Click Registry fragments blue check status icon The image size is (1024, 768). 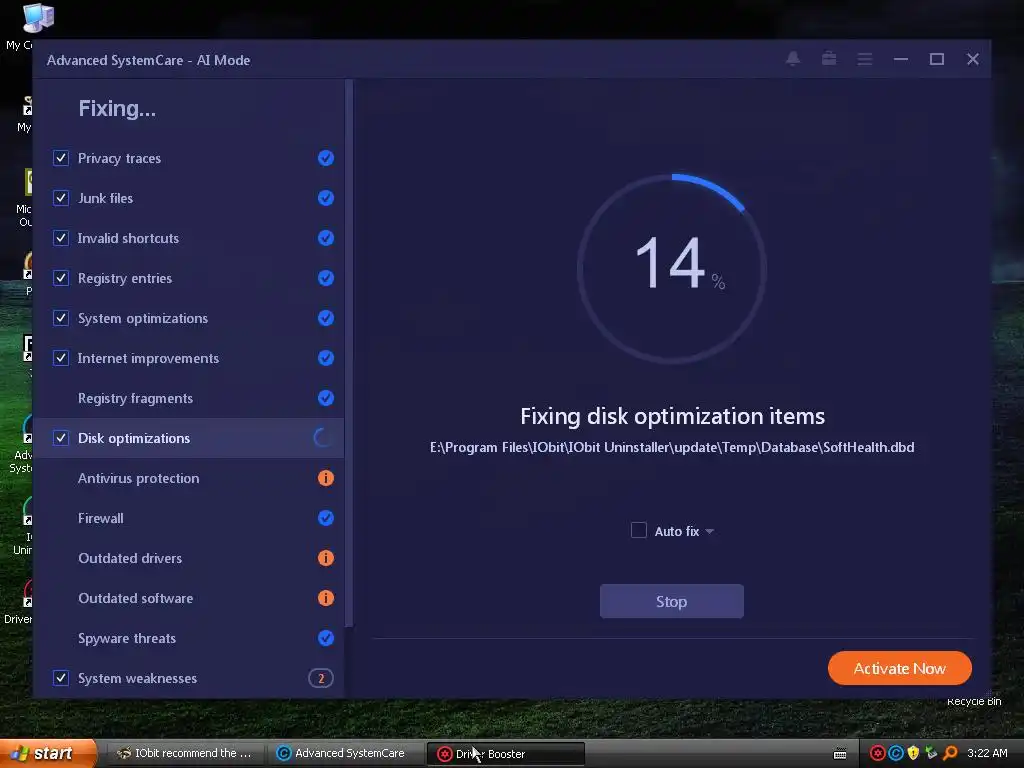point(326,398)
